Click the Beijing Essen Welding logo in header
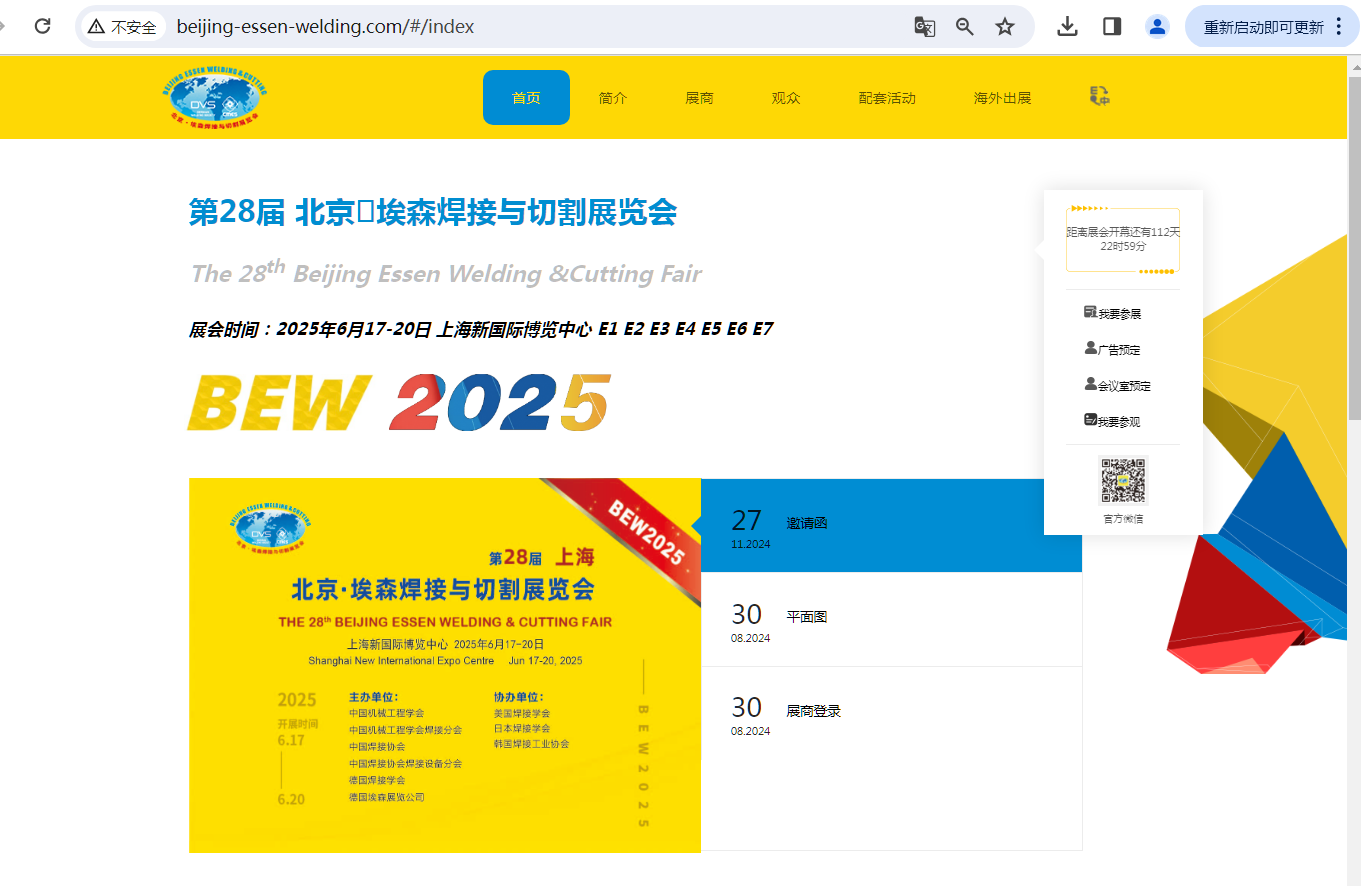Screen dimensions: 1361x886 216,96
